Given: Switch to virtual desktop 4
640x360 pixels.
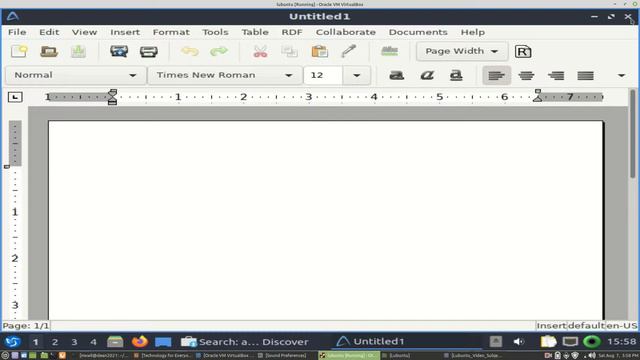Looking at the screenshot, I should [x=93, y=342].
